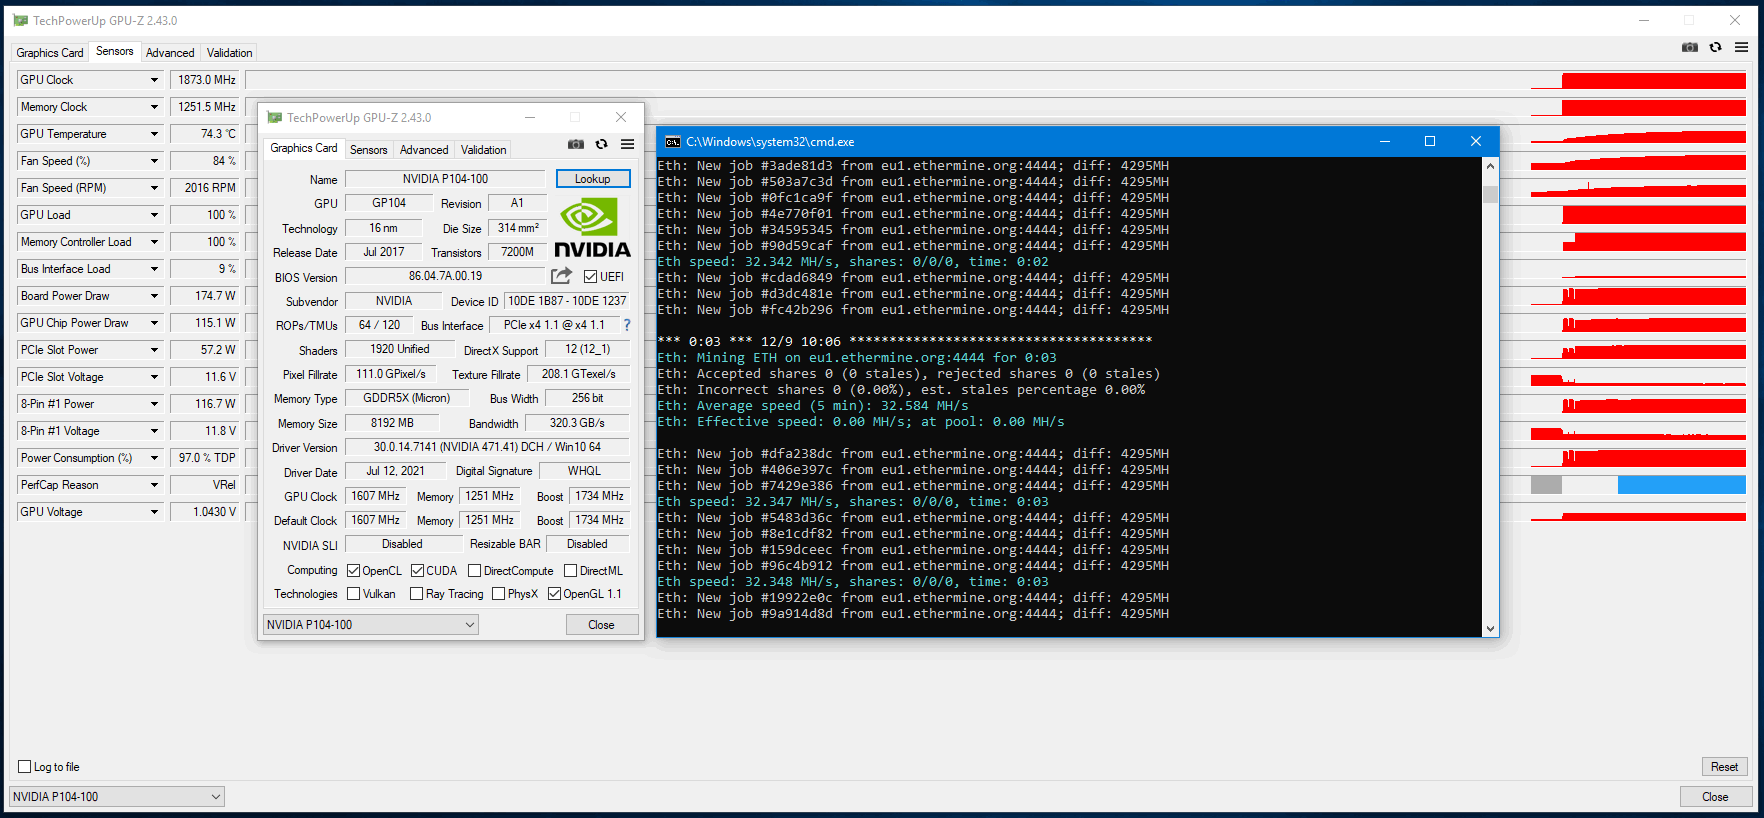Open GPU selector dropdown at main window bottom

coord(117,797)
